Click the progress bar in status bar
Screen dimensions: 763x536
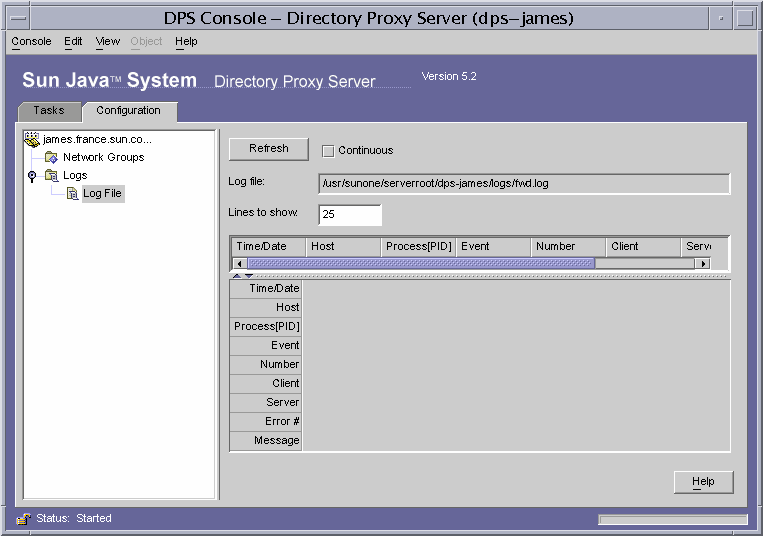click(672, 520)
